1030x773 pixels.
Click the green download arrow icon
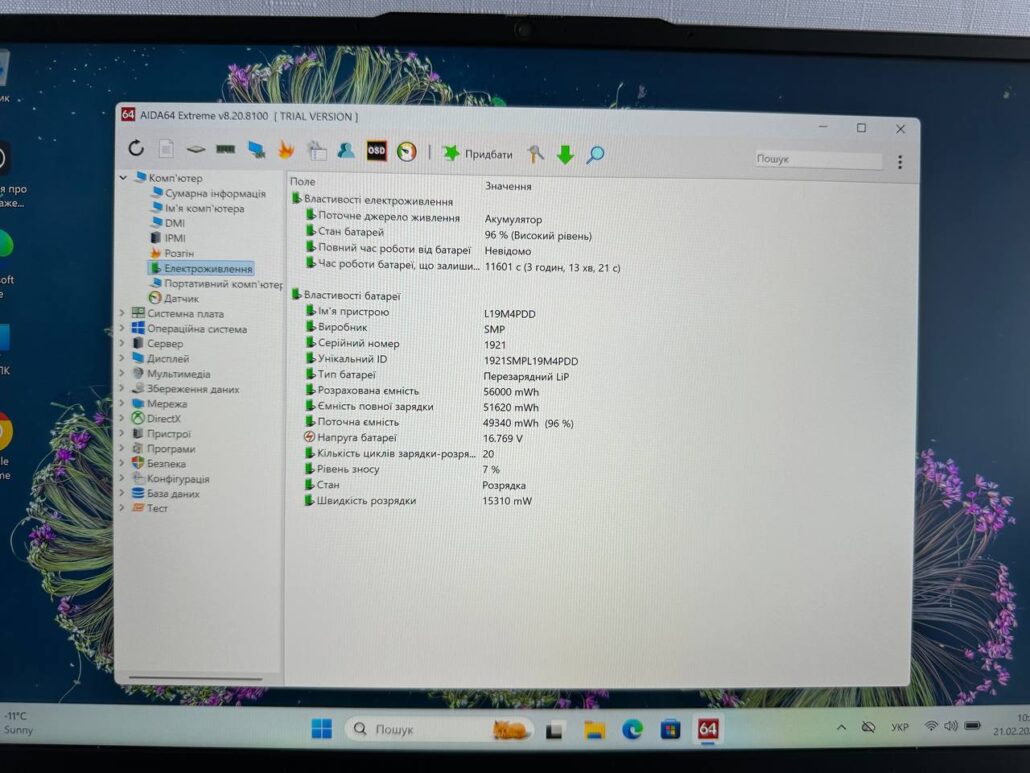(565, 154)
